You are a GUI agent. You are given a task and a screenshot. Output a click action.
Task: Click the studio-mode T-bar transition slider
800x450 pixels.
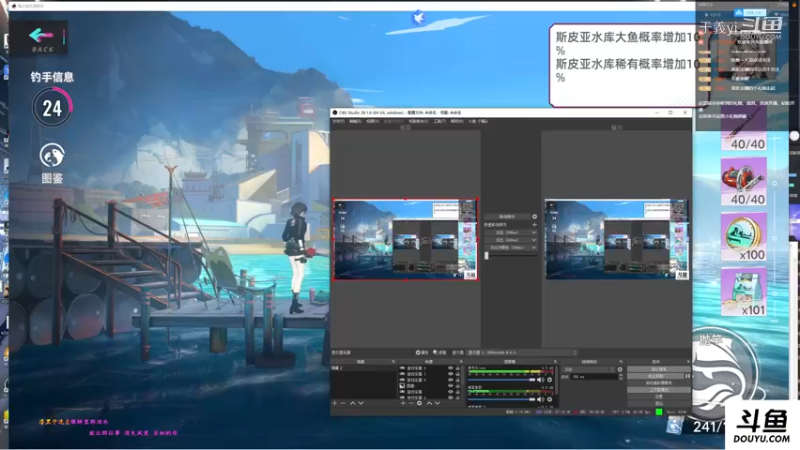coord(510,256)
